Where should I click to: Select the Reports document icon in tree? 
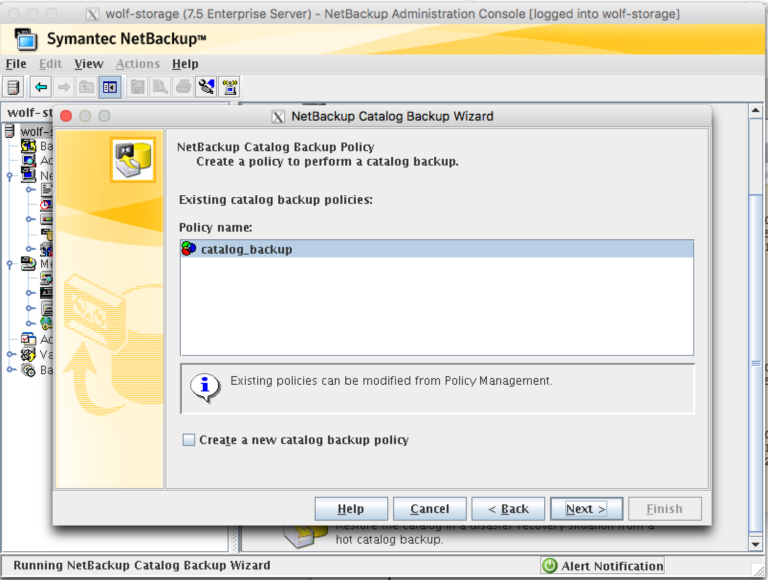coord(47,190)
